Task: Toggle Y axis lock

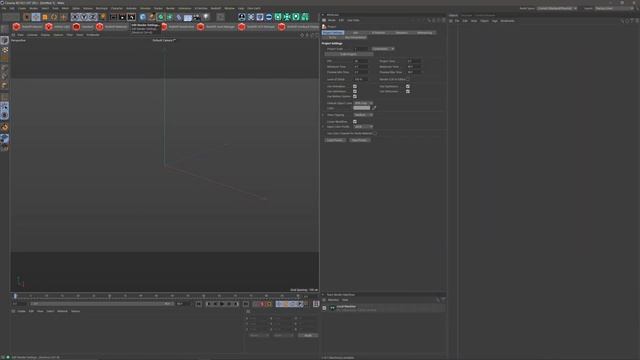Action: (84, 17)
